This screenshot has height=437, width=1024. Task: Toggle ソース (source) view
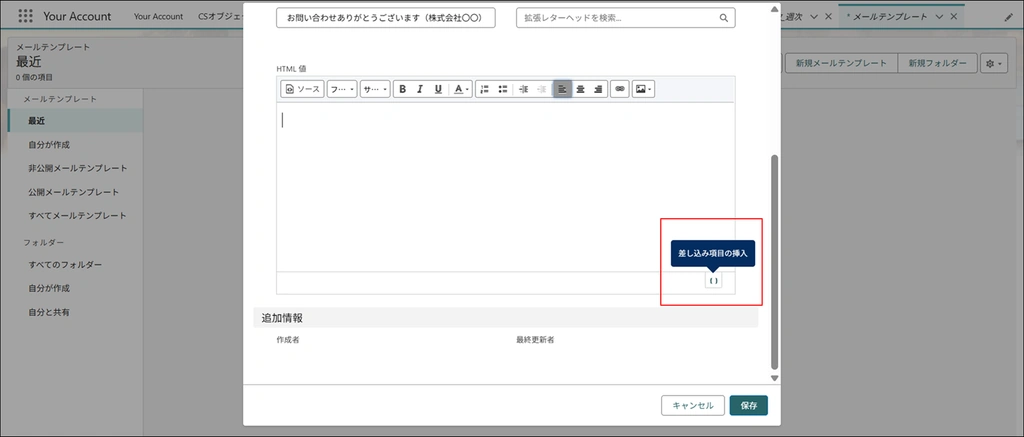click(x=302, y=89)
